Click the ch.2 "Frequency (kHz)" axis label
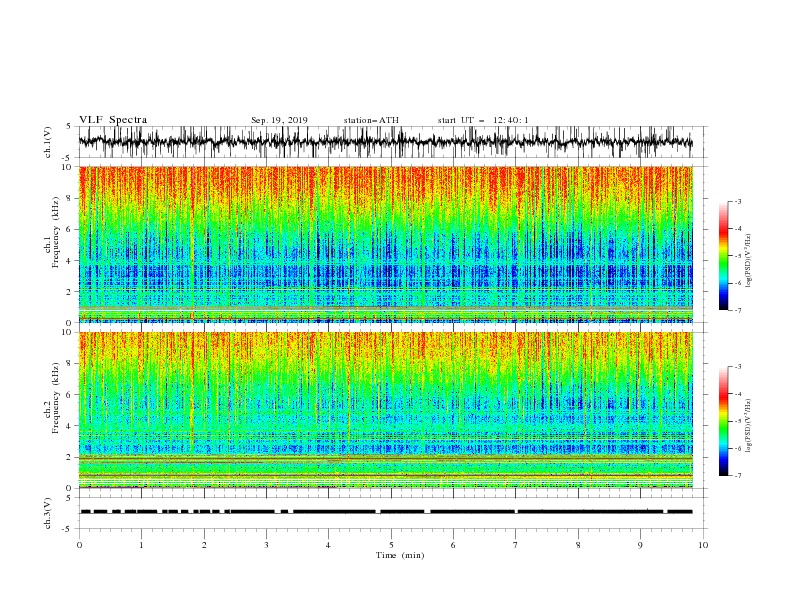Screen dimensions: 792x612 56,397
